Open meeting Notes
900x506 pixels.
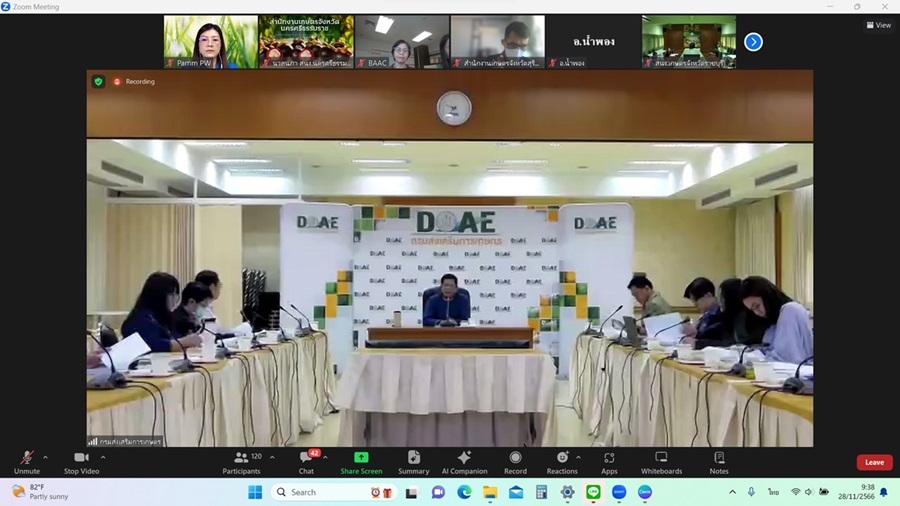click(x=719, y=462)
